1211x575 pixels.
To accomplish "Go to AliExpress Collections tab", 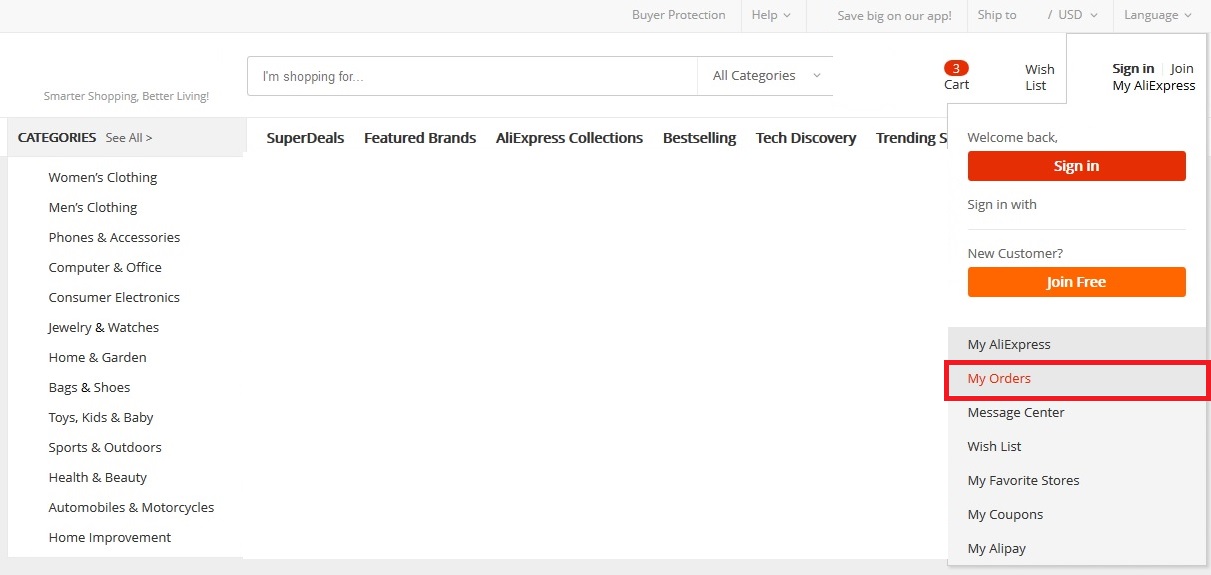I will [x=569, y=138].
